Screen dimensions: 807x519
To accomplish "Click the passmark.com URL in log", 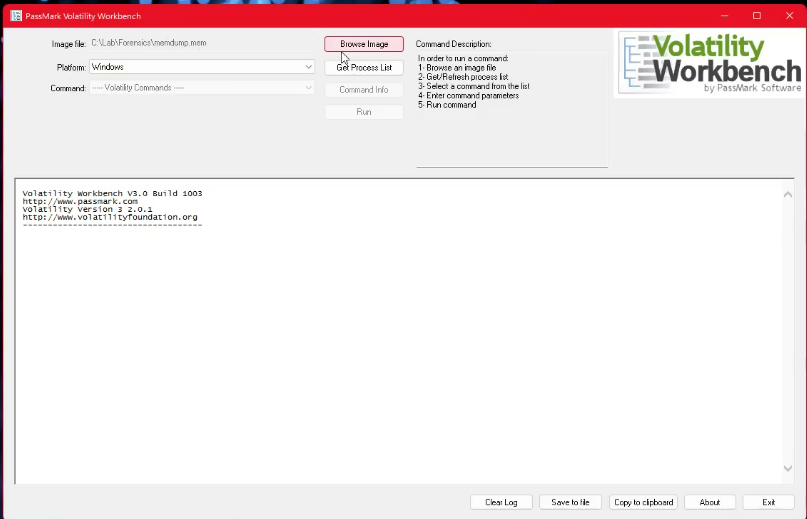I will coord(80,202).
